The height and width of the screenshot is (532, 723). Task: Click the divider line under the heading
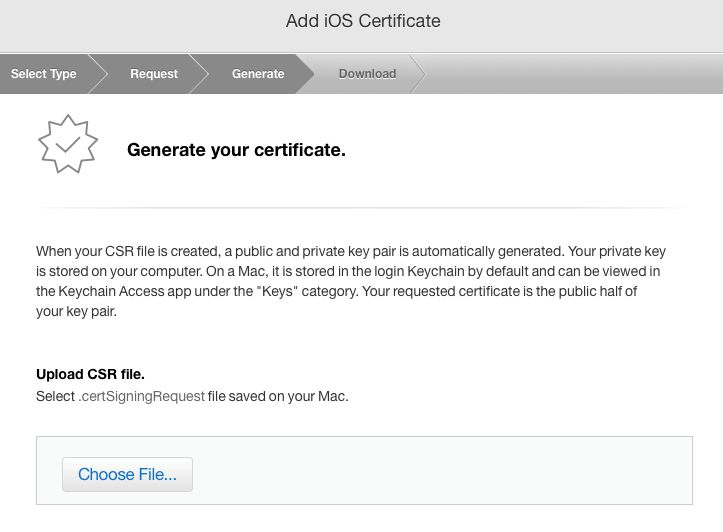click(x=363, y=208)
